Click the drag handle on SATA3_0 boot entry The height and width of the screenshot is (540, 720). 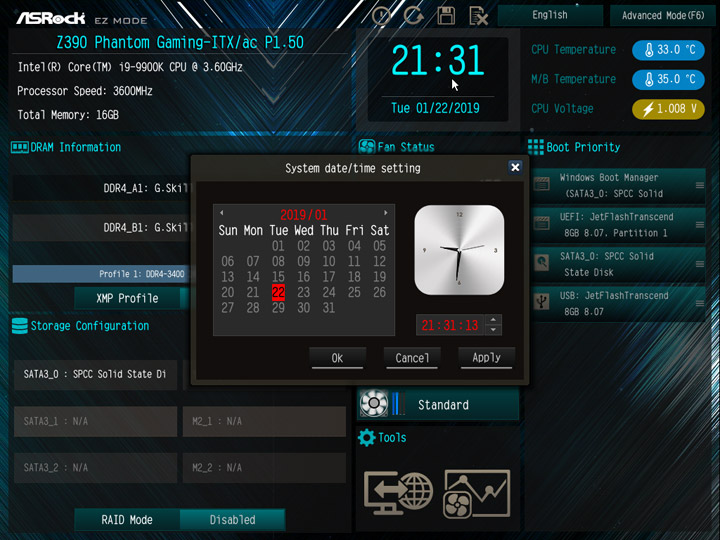[x=700, y=264]
